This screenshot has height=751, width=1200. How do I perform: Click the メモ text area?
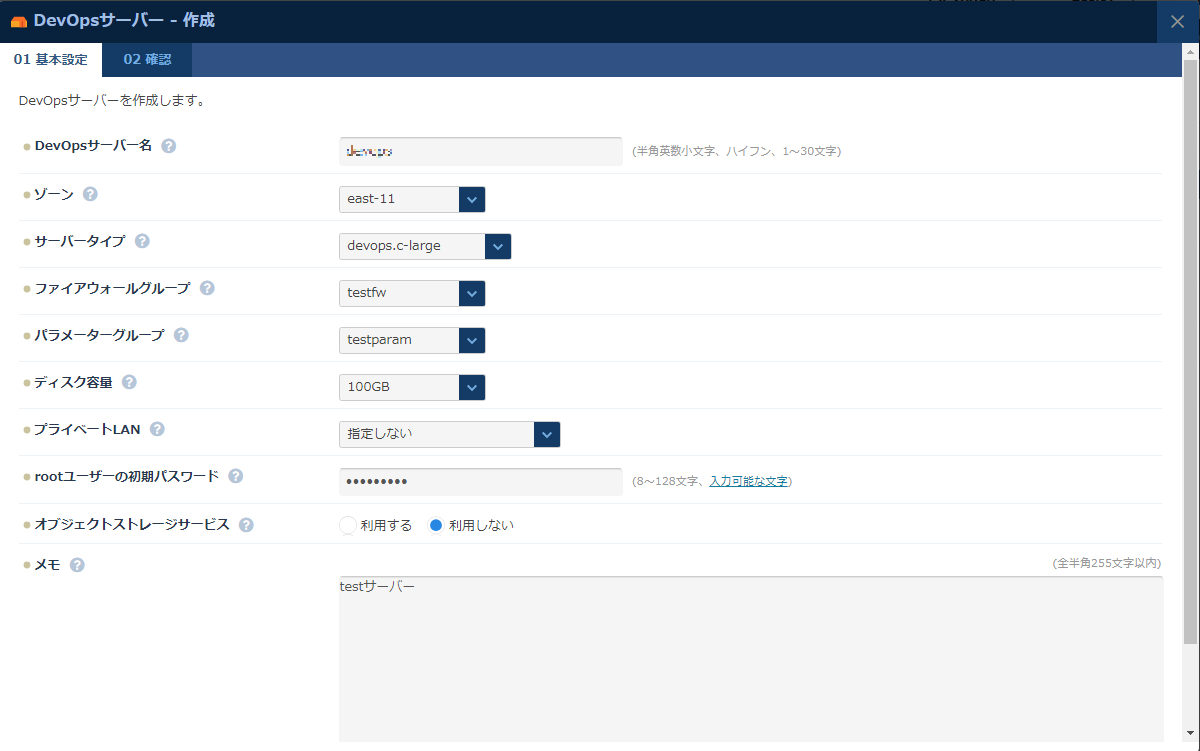tap(750, 660)
